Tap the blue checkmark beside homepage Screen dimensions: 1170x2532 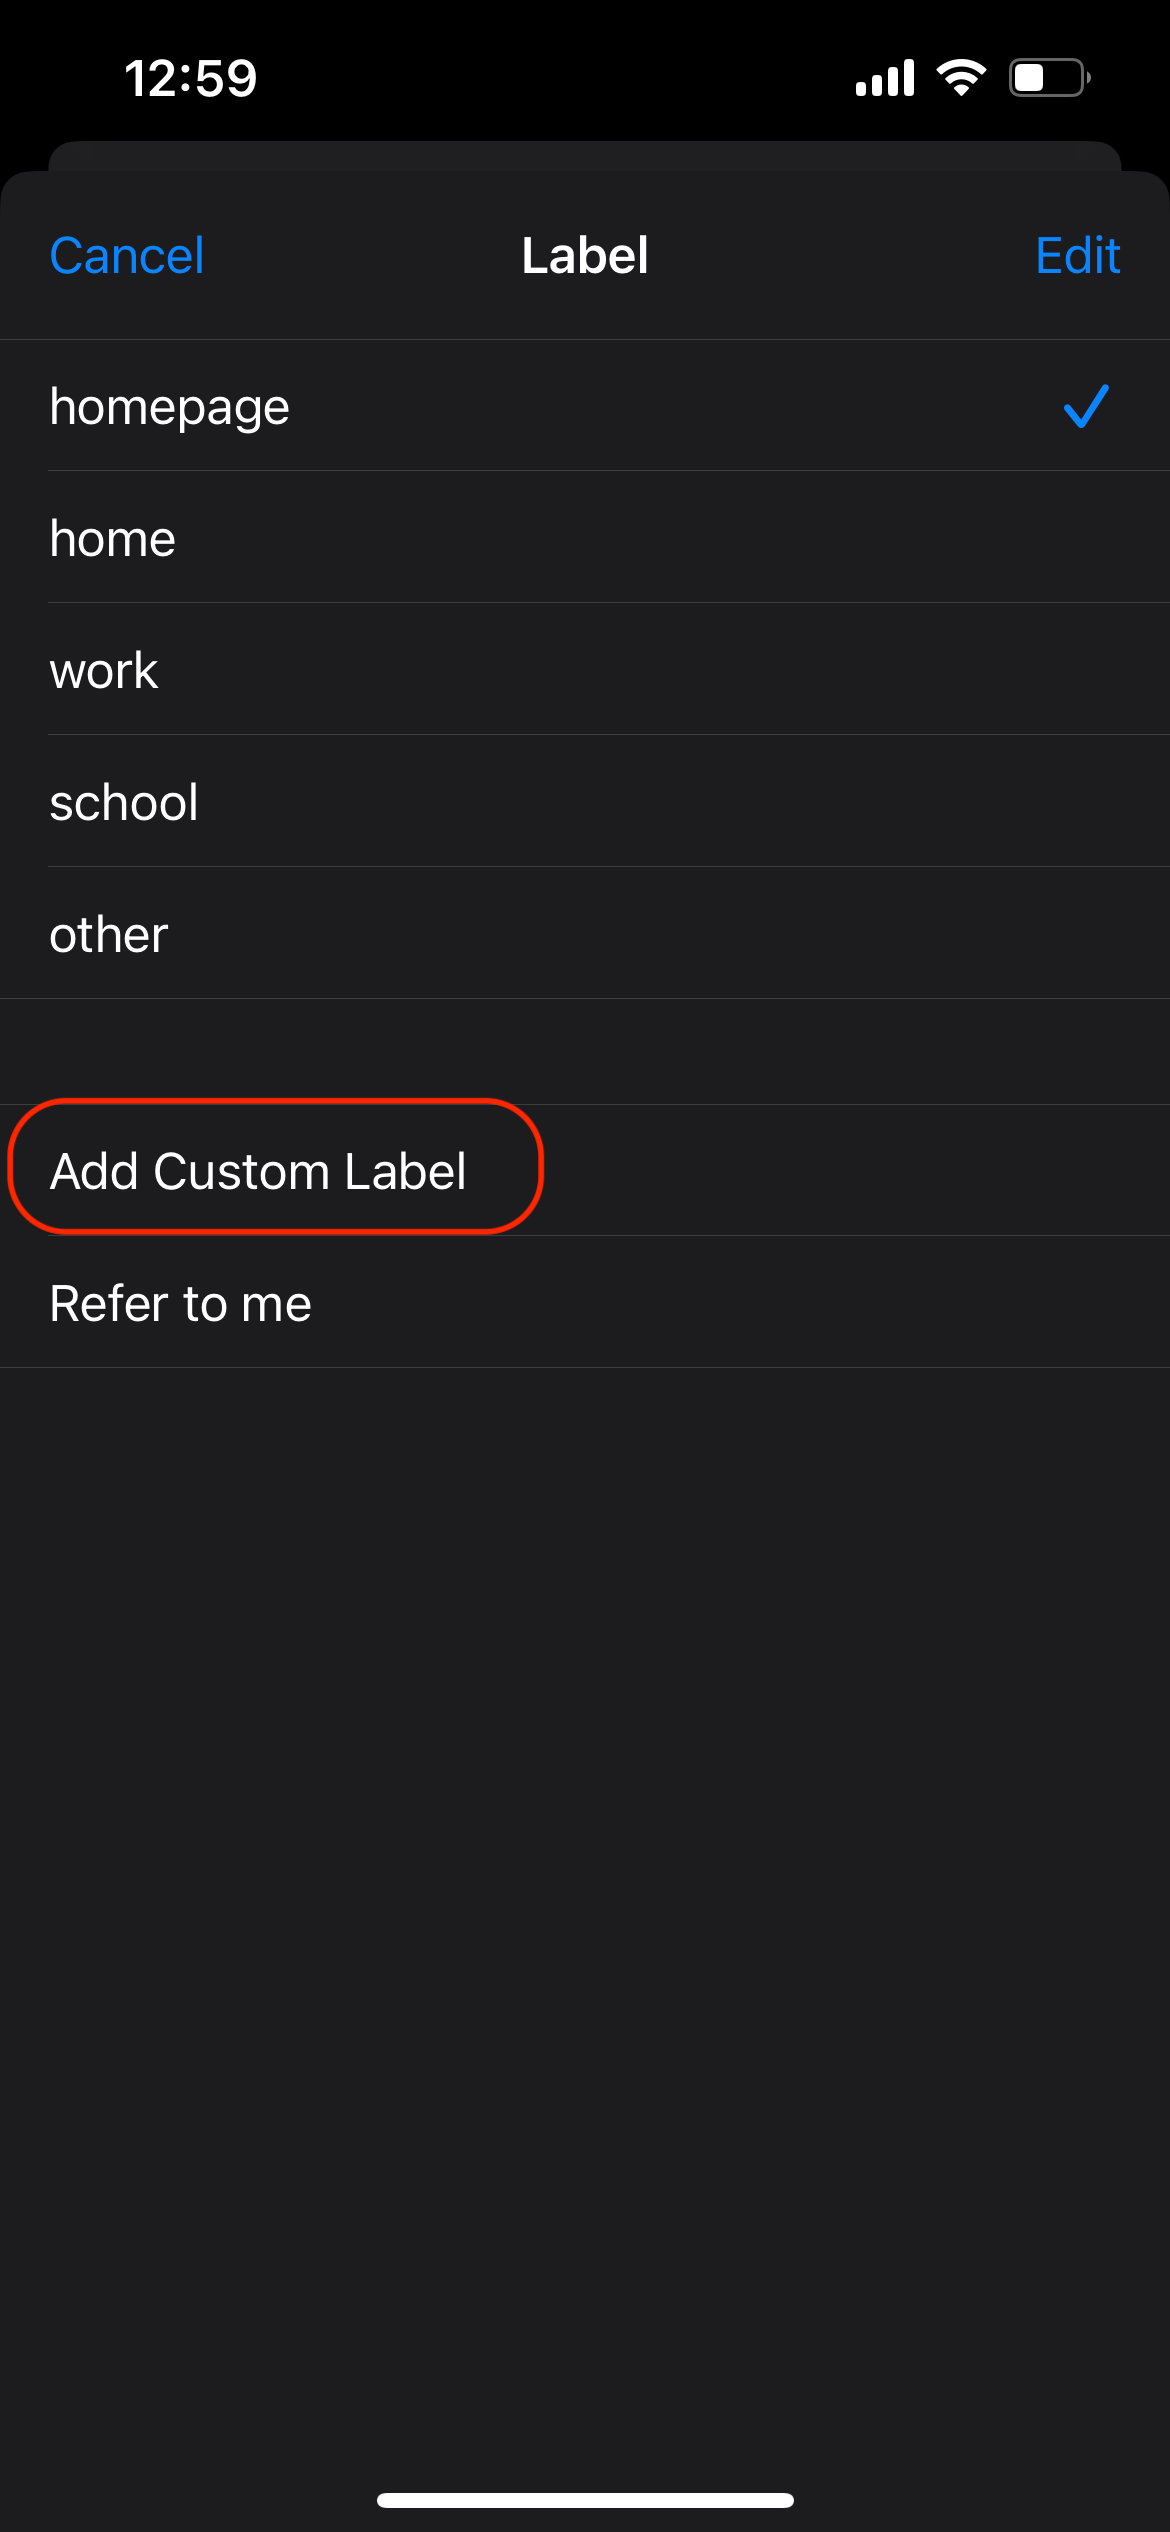1086,406
